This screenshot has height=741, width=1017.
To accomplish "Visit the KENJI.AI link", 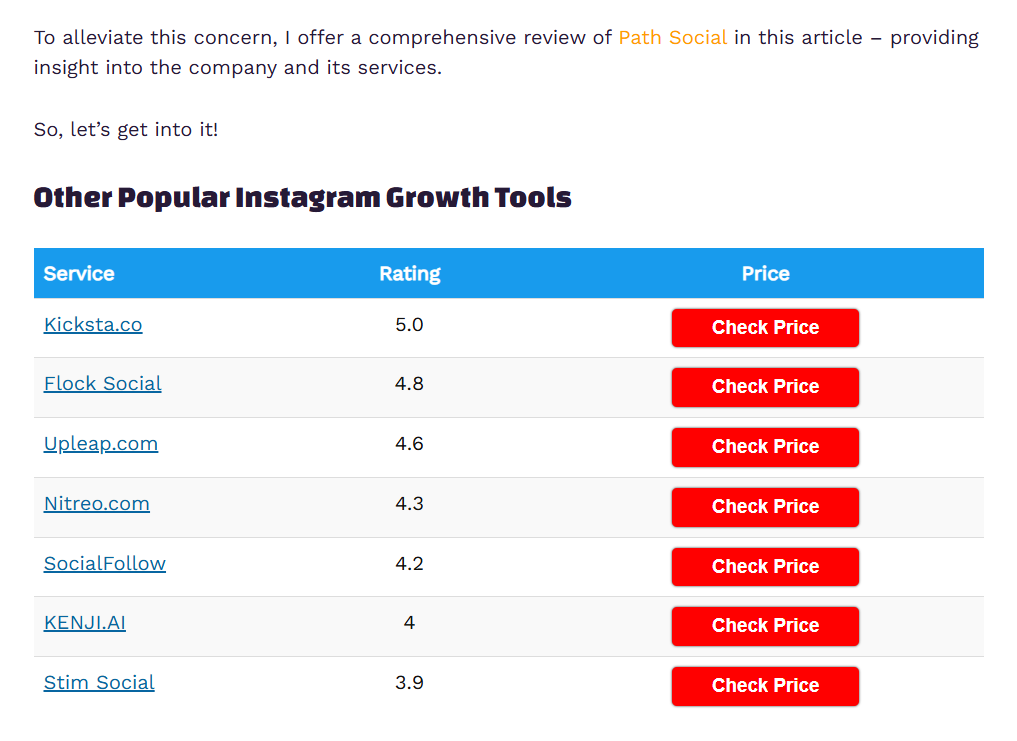I will (x=84, y=623).
